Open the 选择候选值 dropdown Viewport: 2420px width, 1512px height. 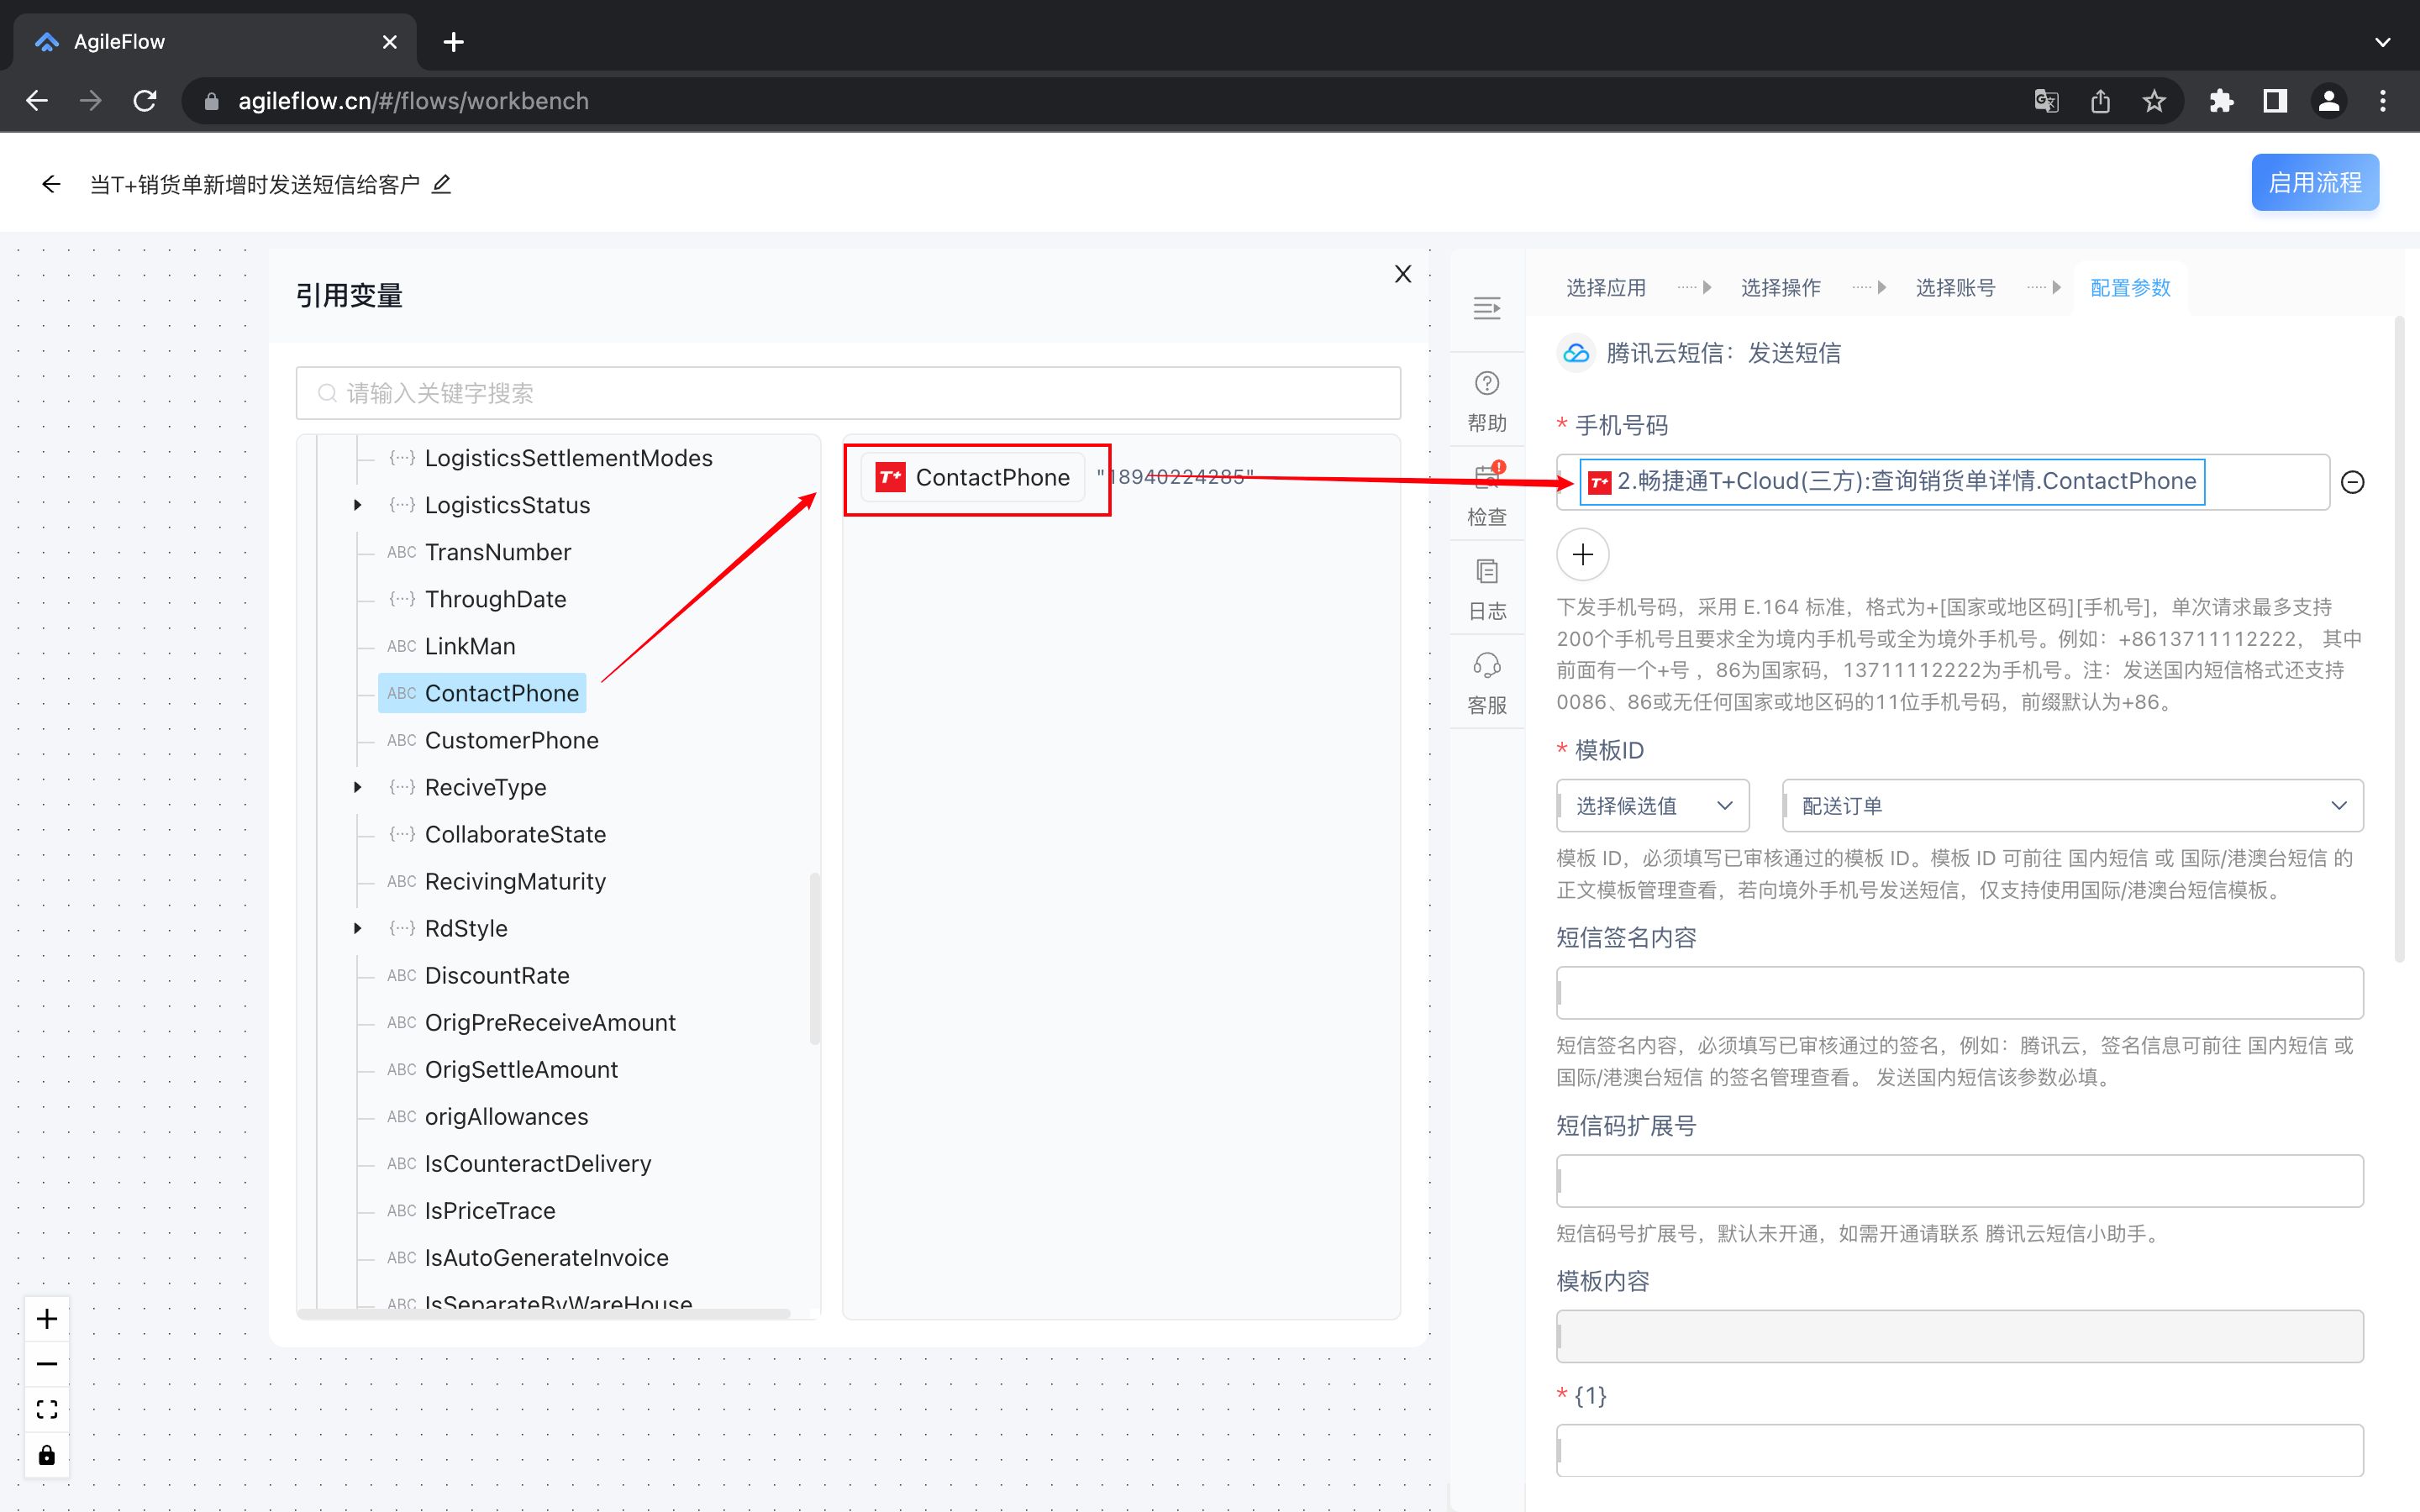pos(1652,805)
